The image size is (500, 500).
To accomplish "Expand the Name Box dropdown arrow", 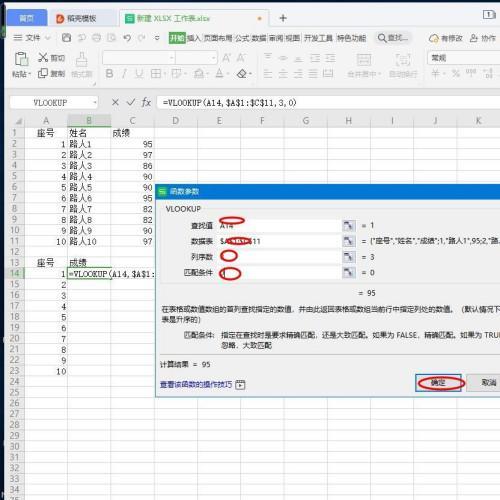I will click(x=95, y=102).
